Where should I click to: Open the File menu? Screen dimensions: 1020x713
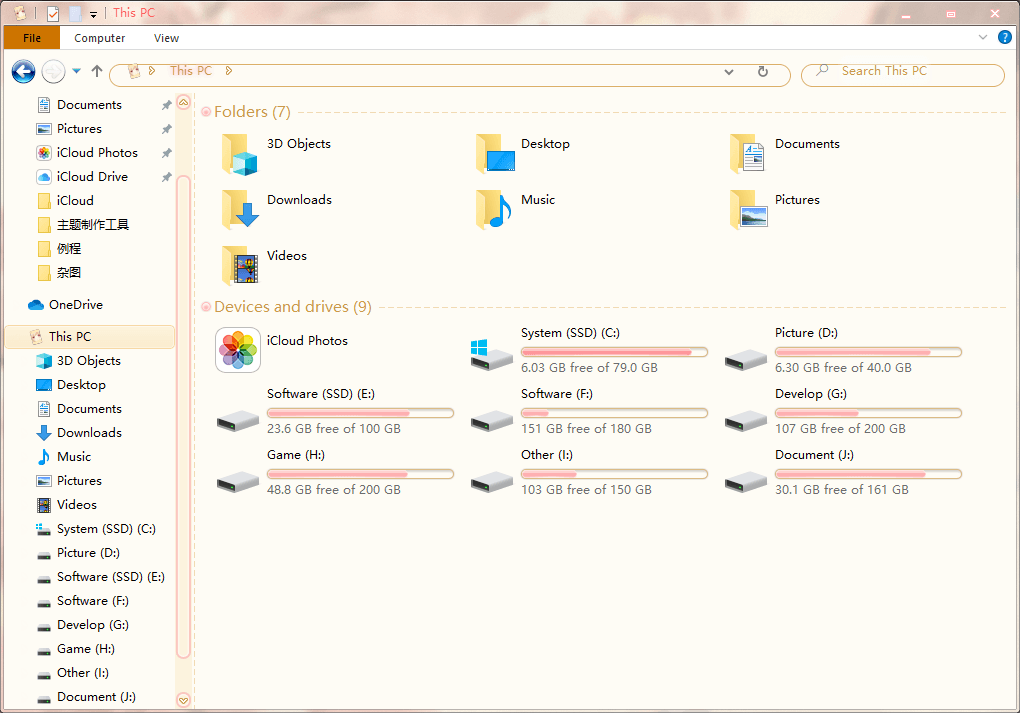tap(32, 38)
